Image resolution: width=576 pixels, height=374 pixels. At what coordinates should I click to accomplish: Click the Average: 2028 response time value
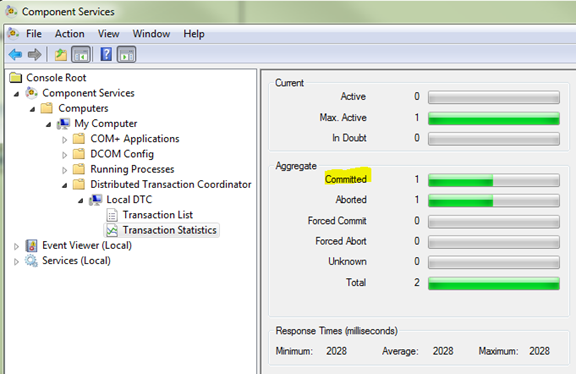(443, 351)
